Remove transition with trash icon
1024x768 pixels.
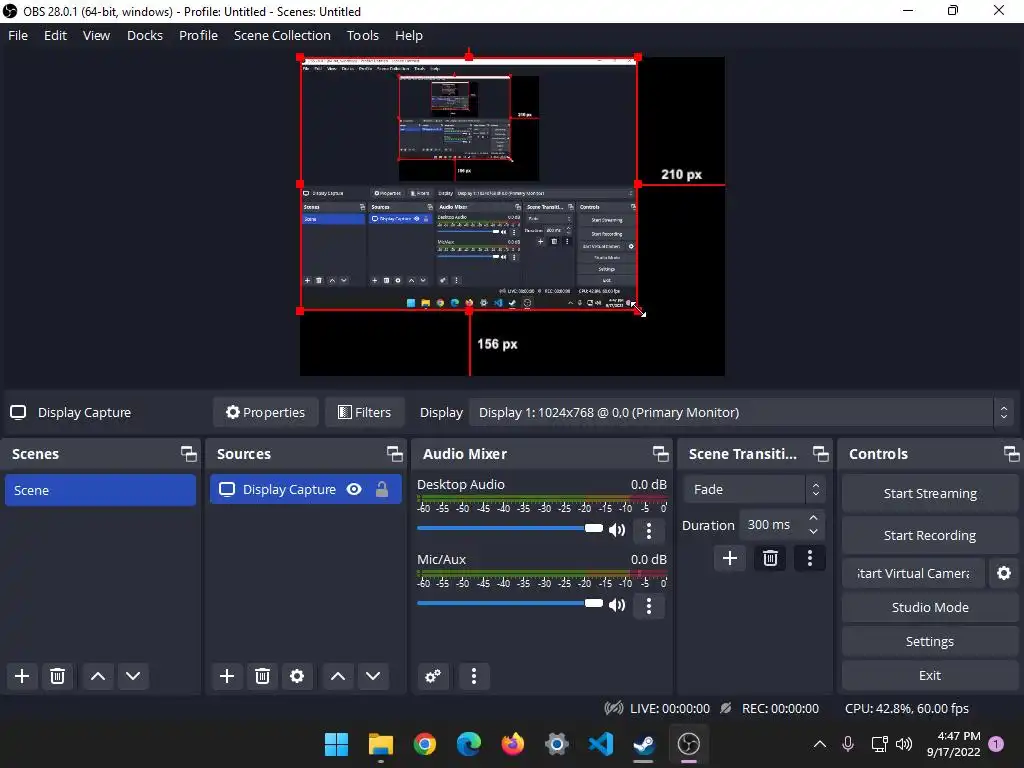tap(770, 558)
